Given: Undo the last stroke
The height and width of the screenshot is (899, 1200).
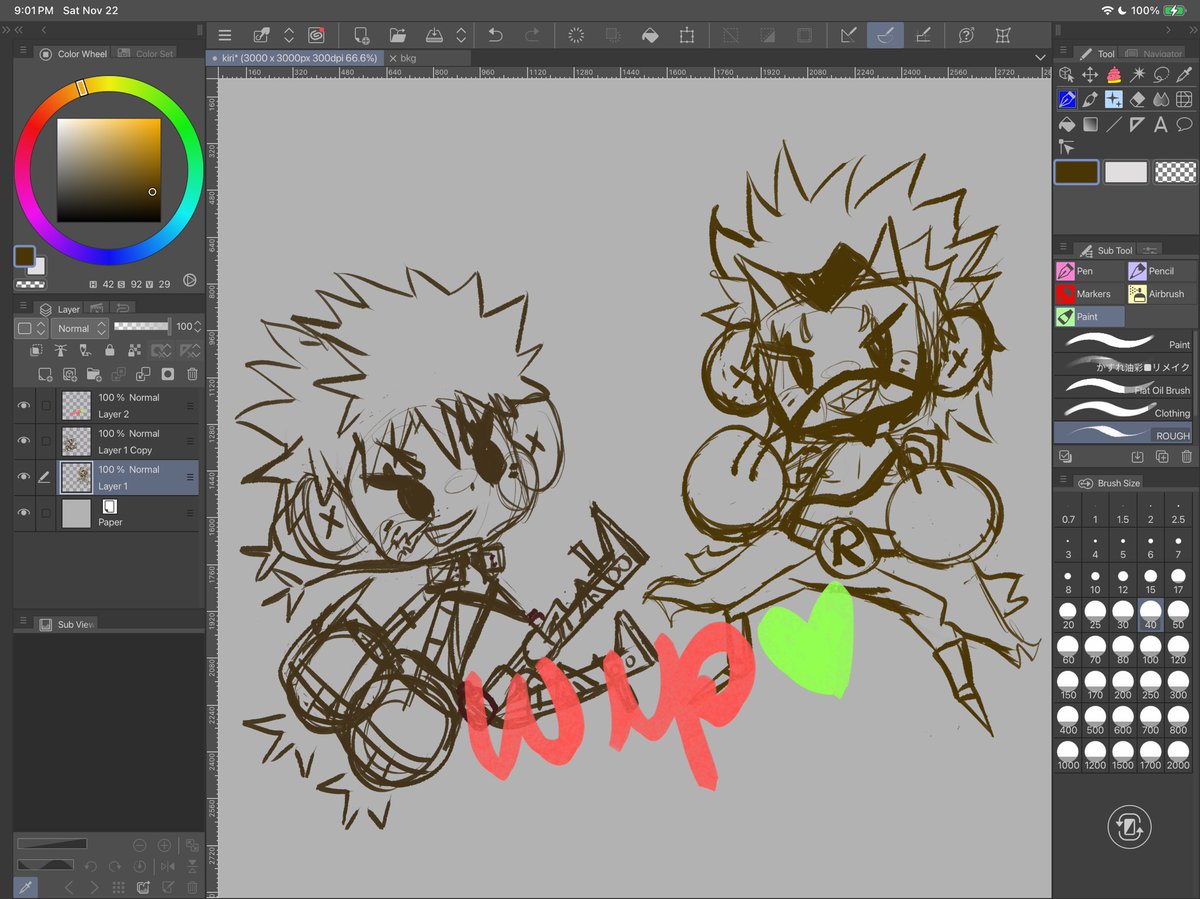Looking at the screenshot, I should (x=495, y=35).
